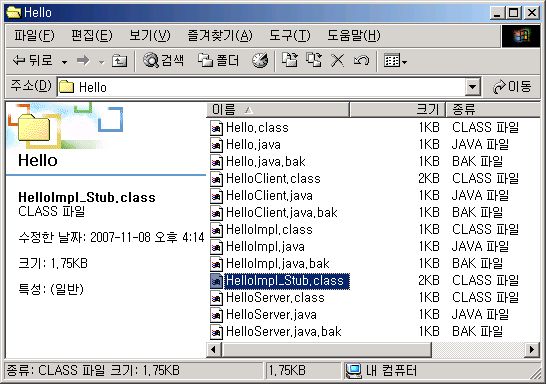This screenshot has height=384, width=546.
Task: Open the 보기(V) menu
Action: coord(150,36)
